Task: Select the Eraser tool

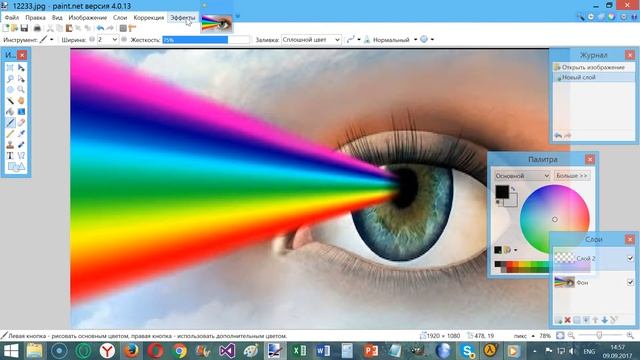Action: (x=21, y=122)
